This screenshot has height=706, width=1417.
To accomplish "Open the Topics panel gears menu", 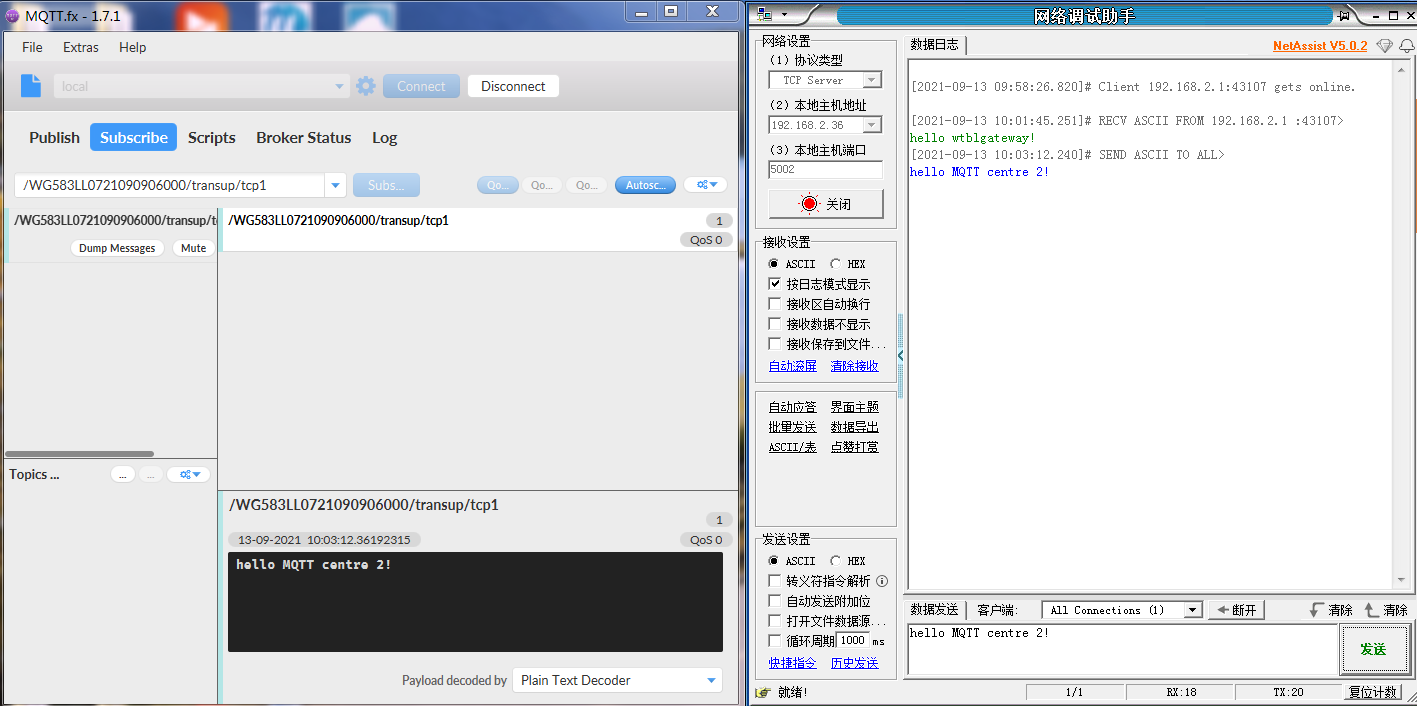I will 188,474.
